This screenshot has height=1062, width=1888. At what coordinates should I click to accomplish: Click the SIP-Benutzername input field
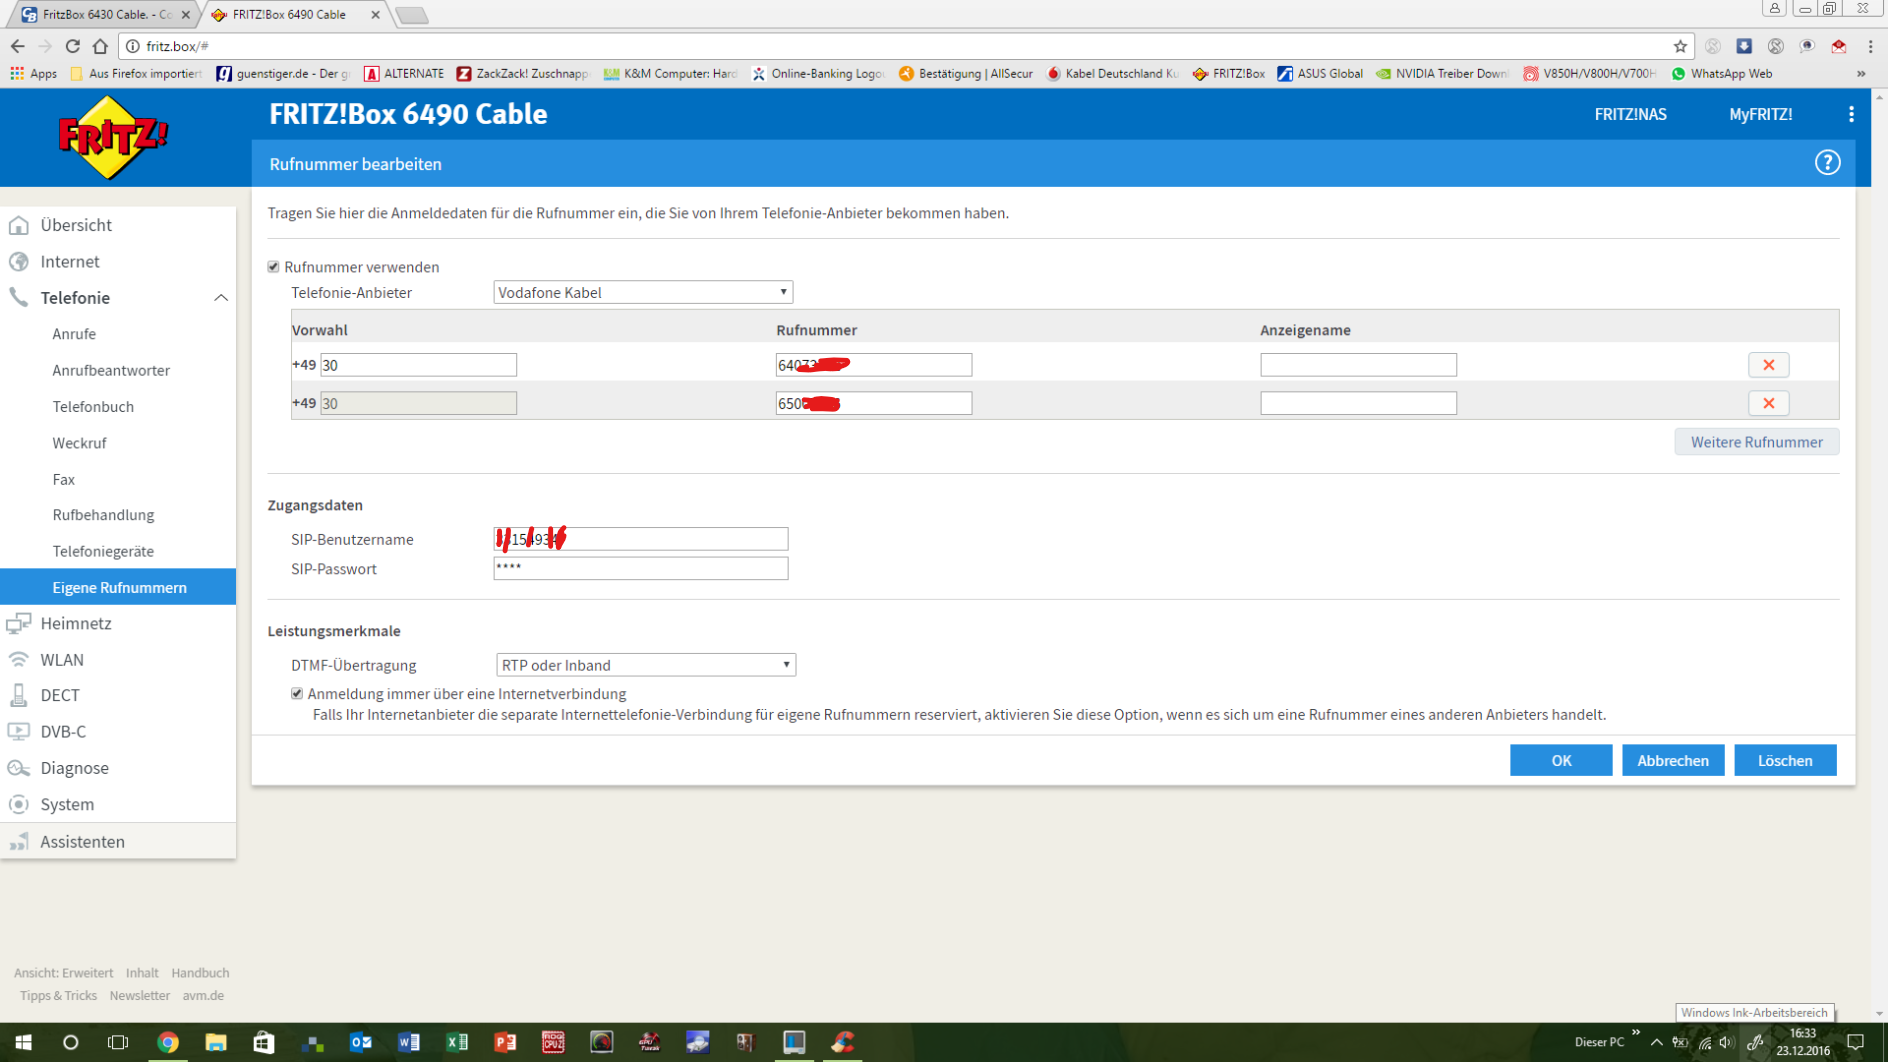click(x=640, y=539)
